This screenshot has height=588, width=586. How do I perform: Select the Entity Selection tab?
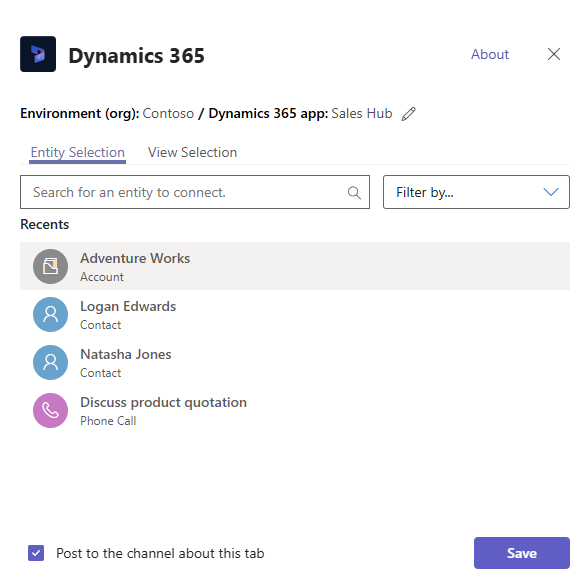(78, 152)
